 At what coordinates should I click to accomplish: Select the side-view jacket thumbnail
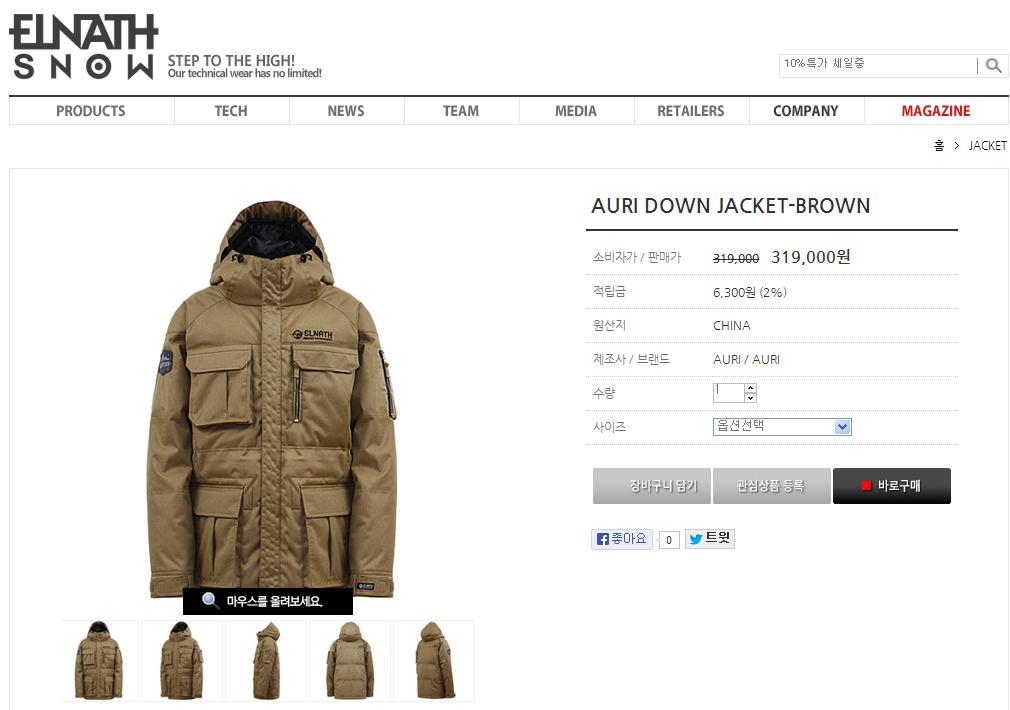coord(266,661)
